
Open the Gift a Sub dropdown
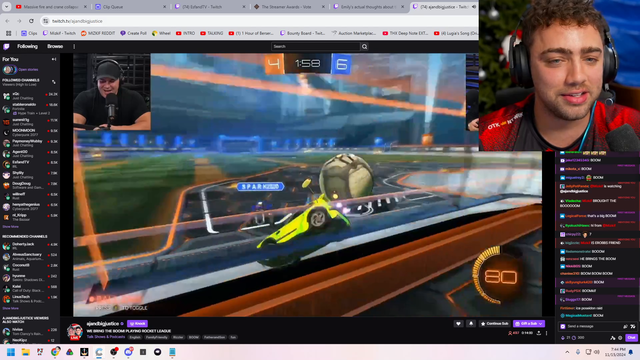(x=529, y=324)
